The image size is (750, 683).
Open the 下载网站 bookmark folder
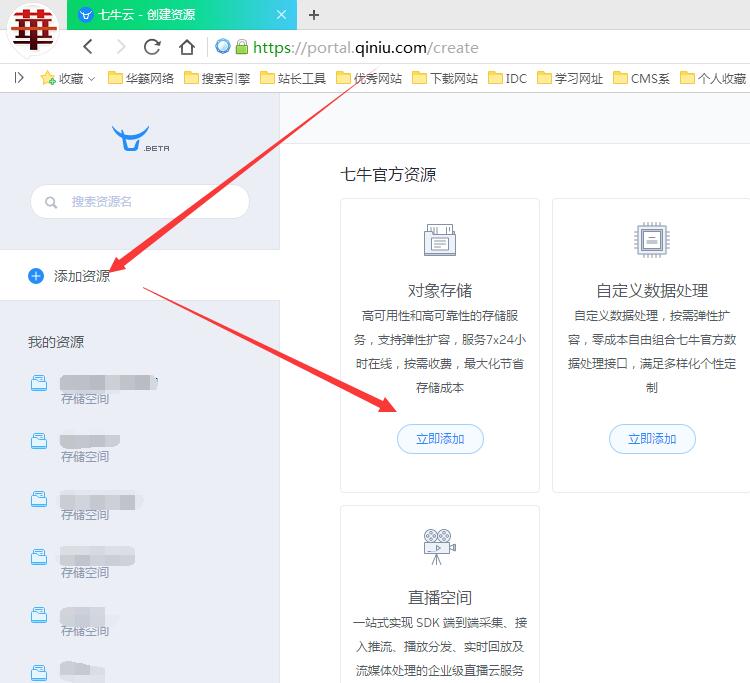pos(445,78)
